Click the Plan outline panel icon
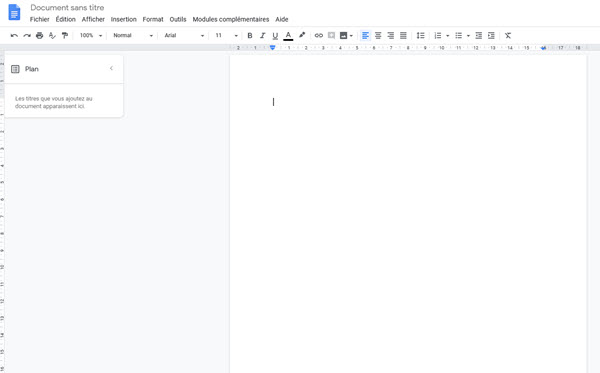Image resolution: width=600 pixels, height=373 pixels. (15, 69)
